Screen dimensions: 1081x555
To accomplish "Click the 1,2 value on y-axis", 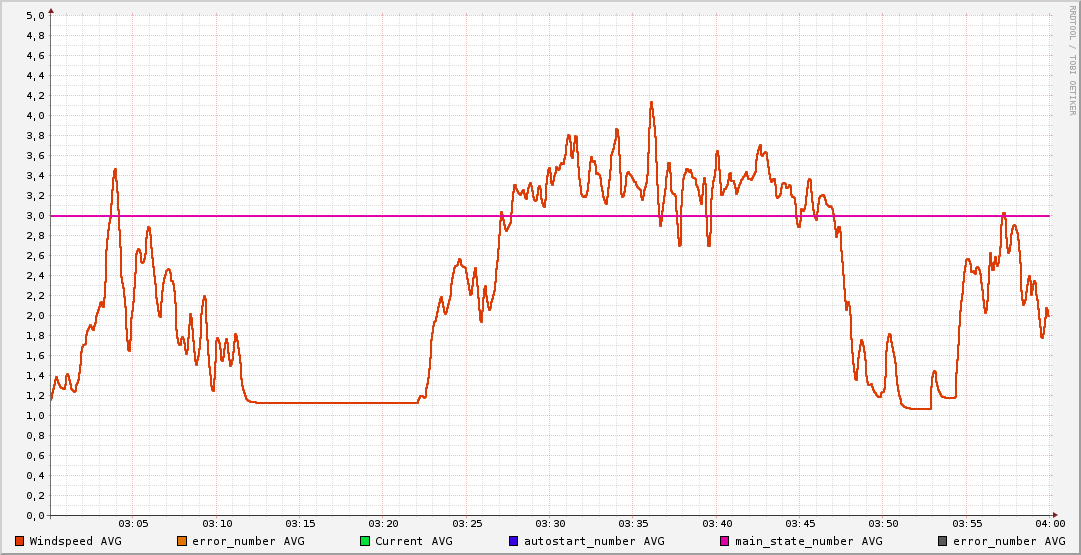I will click(37, 396).
